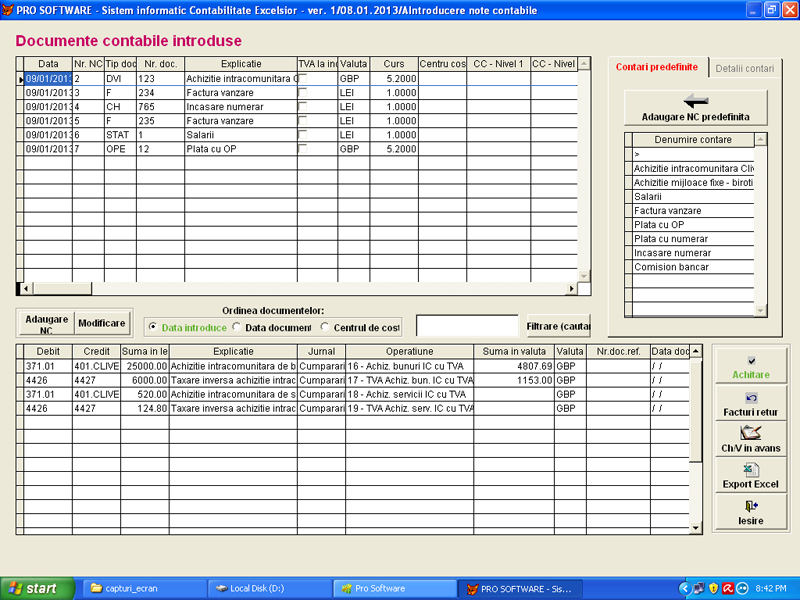
Task: Click left arrow of documents horizontal scrollbar
Action: tap(26, 288)
